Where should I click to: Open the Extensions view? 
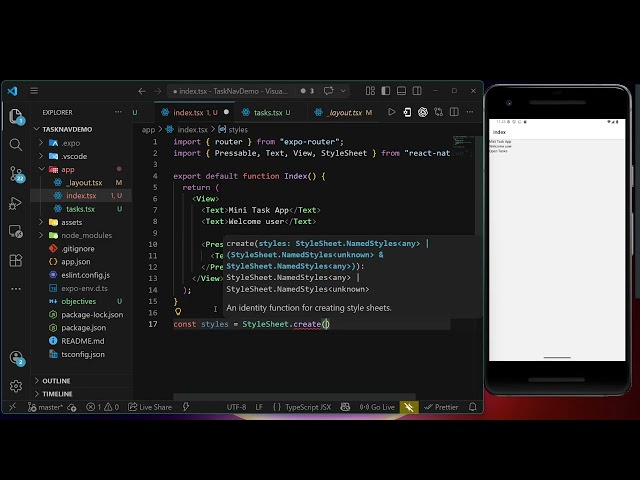(x=16, y=260)
